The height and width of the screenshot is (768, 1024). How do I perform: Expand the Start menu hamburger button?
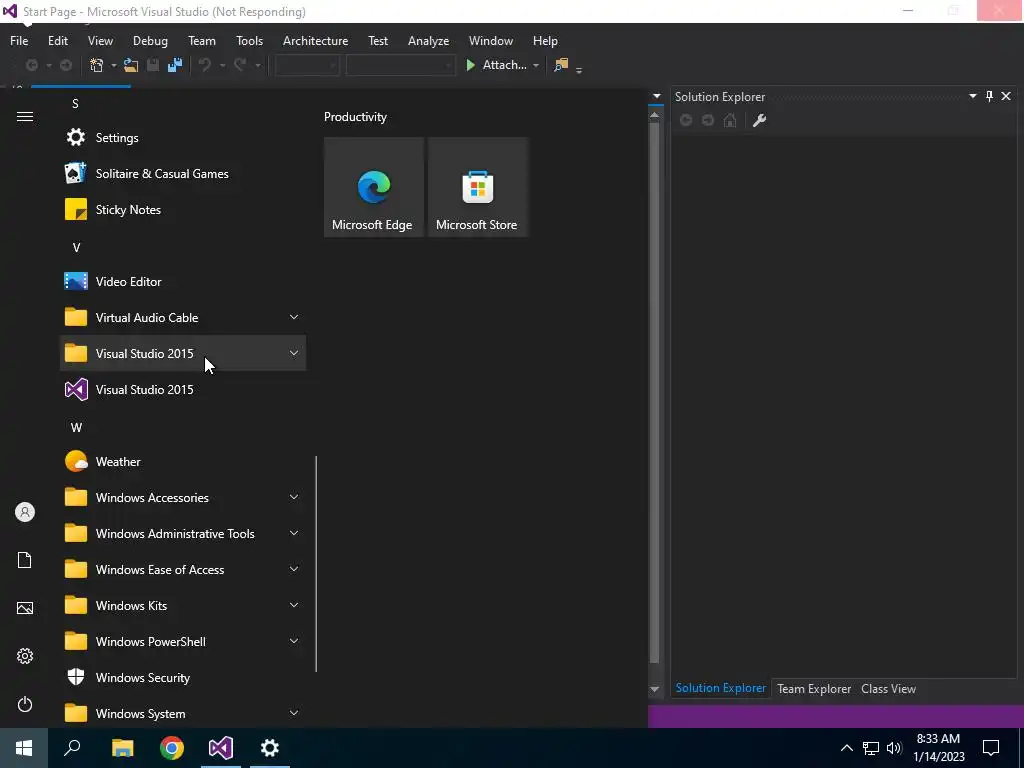pos(25,116)
